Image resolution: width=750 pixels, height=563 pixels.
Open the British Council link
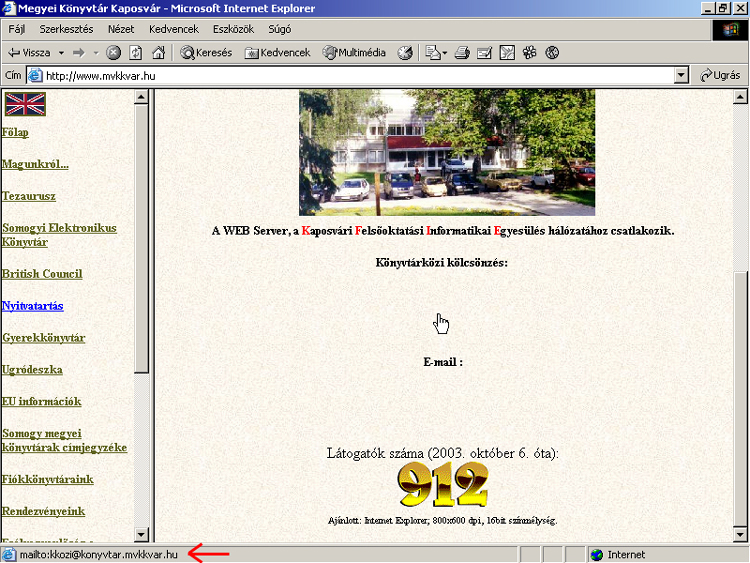(x=42, y=274)
